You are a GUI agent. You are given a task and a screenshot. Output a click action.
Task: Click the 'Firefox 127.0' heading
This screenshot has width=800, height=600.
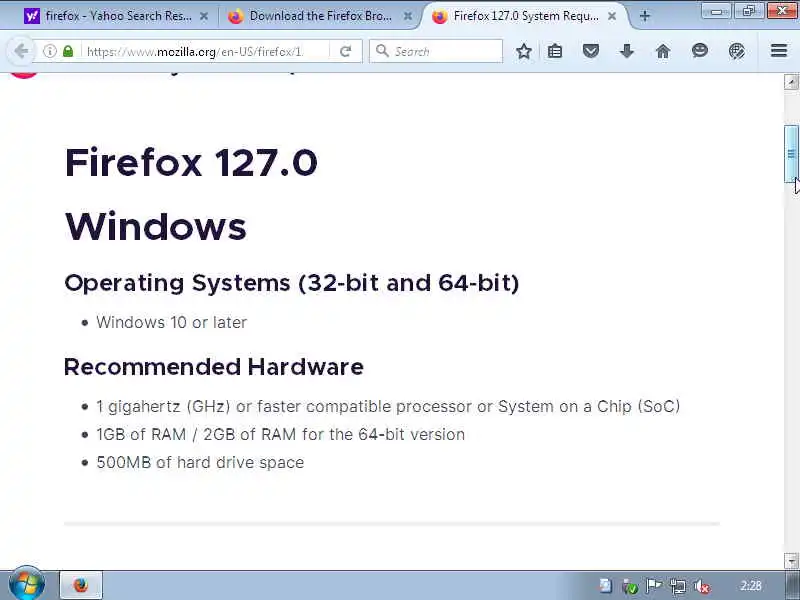[191, 163]
